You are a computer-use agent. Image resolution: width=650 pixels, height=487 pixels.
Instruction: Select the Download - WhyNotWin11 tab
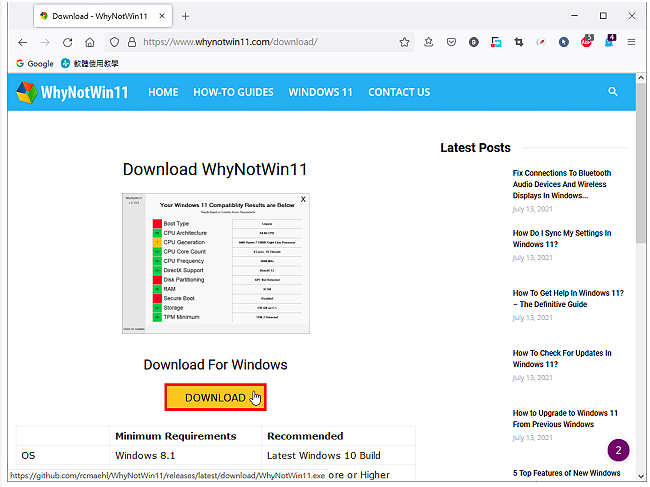(x=103, y=16)
